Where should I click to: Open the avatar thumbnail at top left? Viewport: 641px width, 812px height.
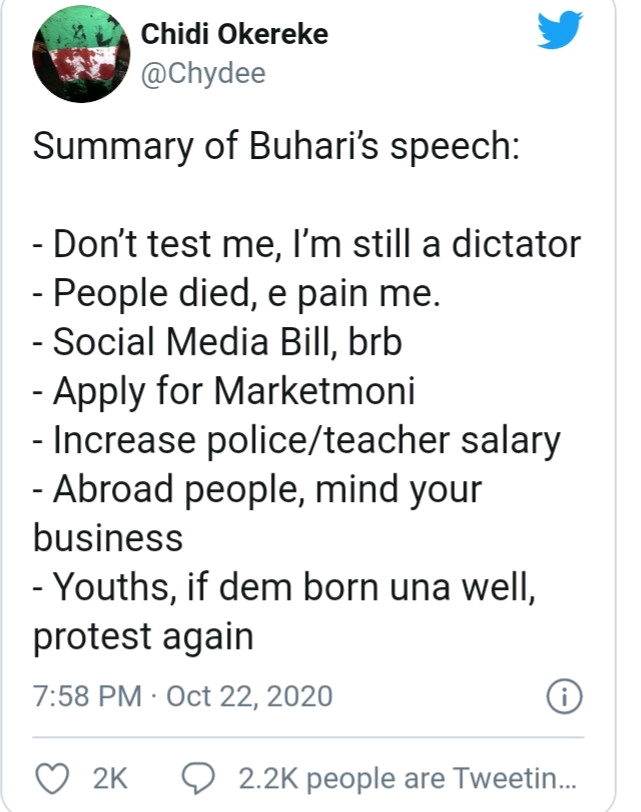pos(80,53)
